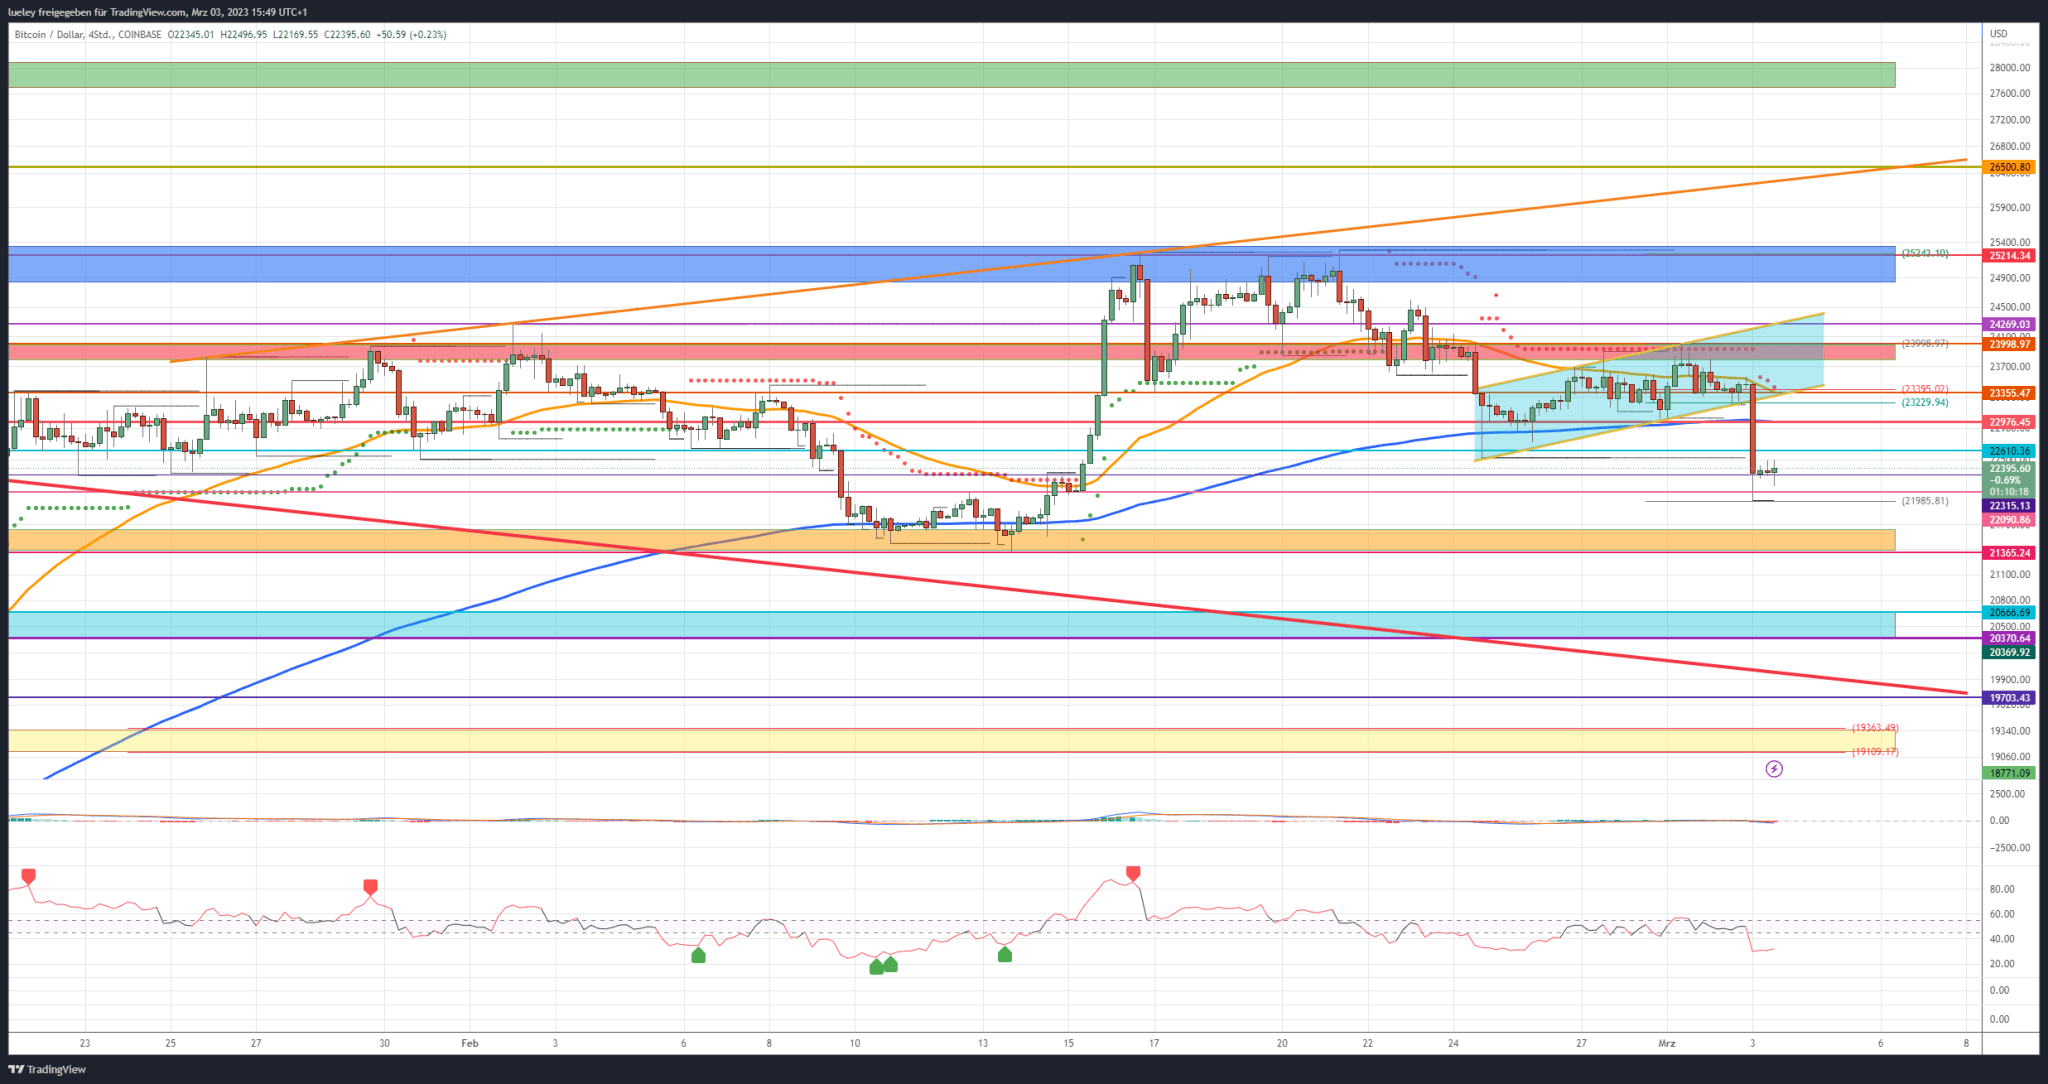The image size is (2048, 1084).
Task: Click the rightmost green RSI oversold marker
Action: coord(1005,955)
